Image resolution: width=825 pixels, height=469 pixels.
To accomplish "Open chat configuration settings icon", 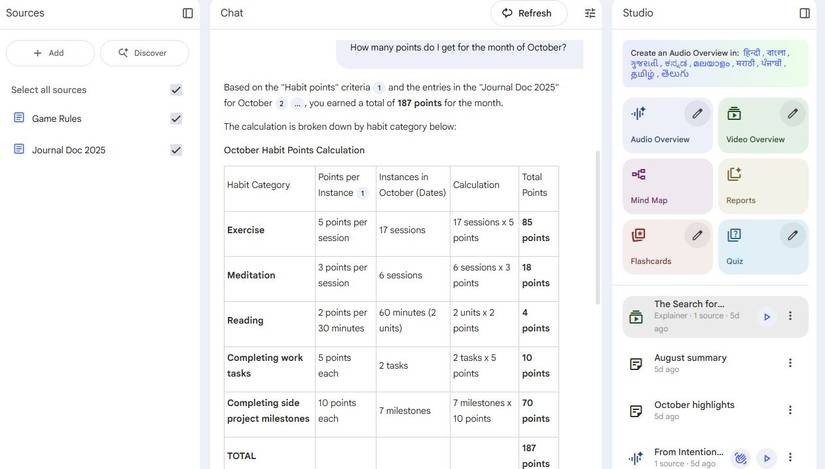I will (590, 13).
